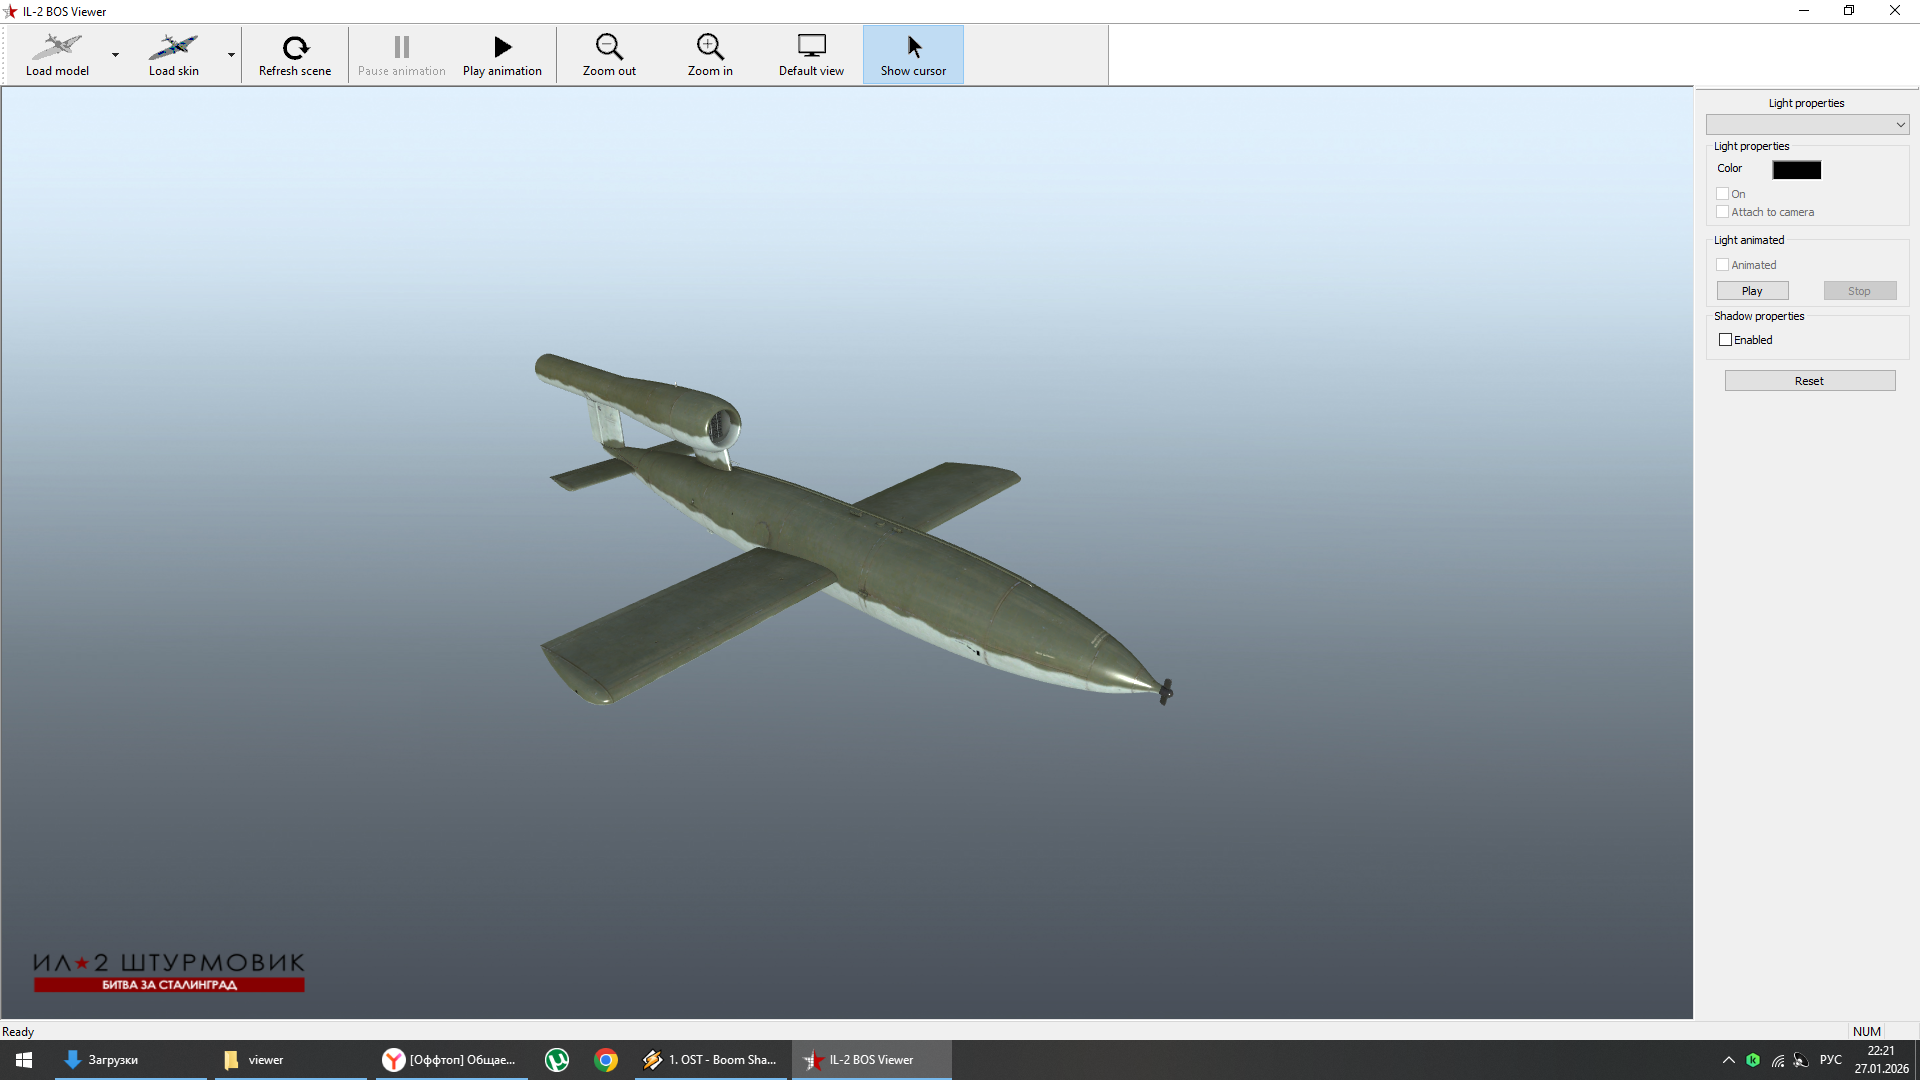Check the light On checkbox
Viewport: 1920px width, 1080px height.
click(1723, 194)
